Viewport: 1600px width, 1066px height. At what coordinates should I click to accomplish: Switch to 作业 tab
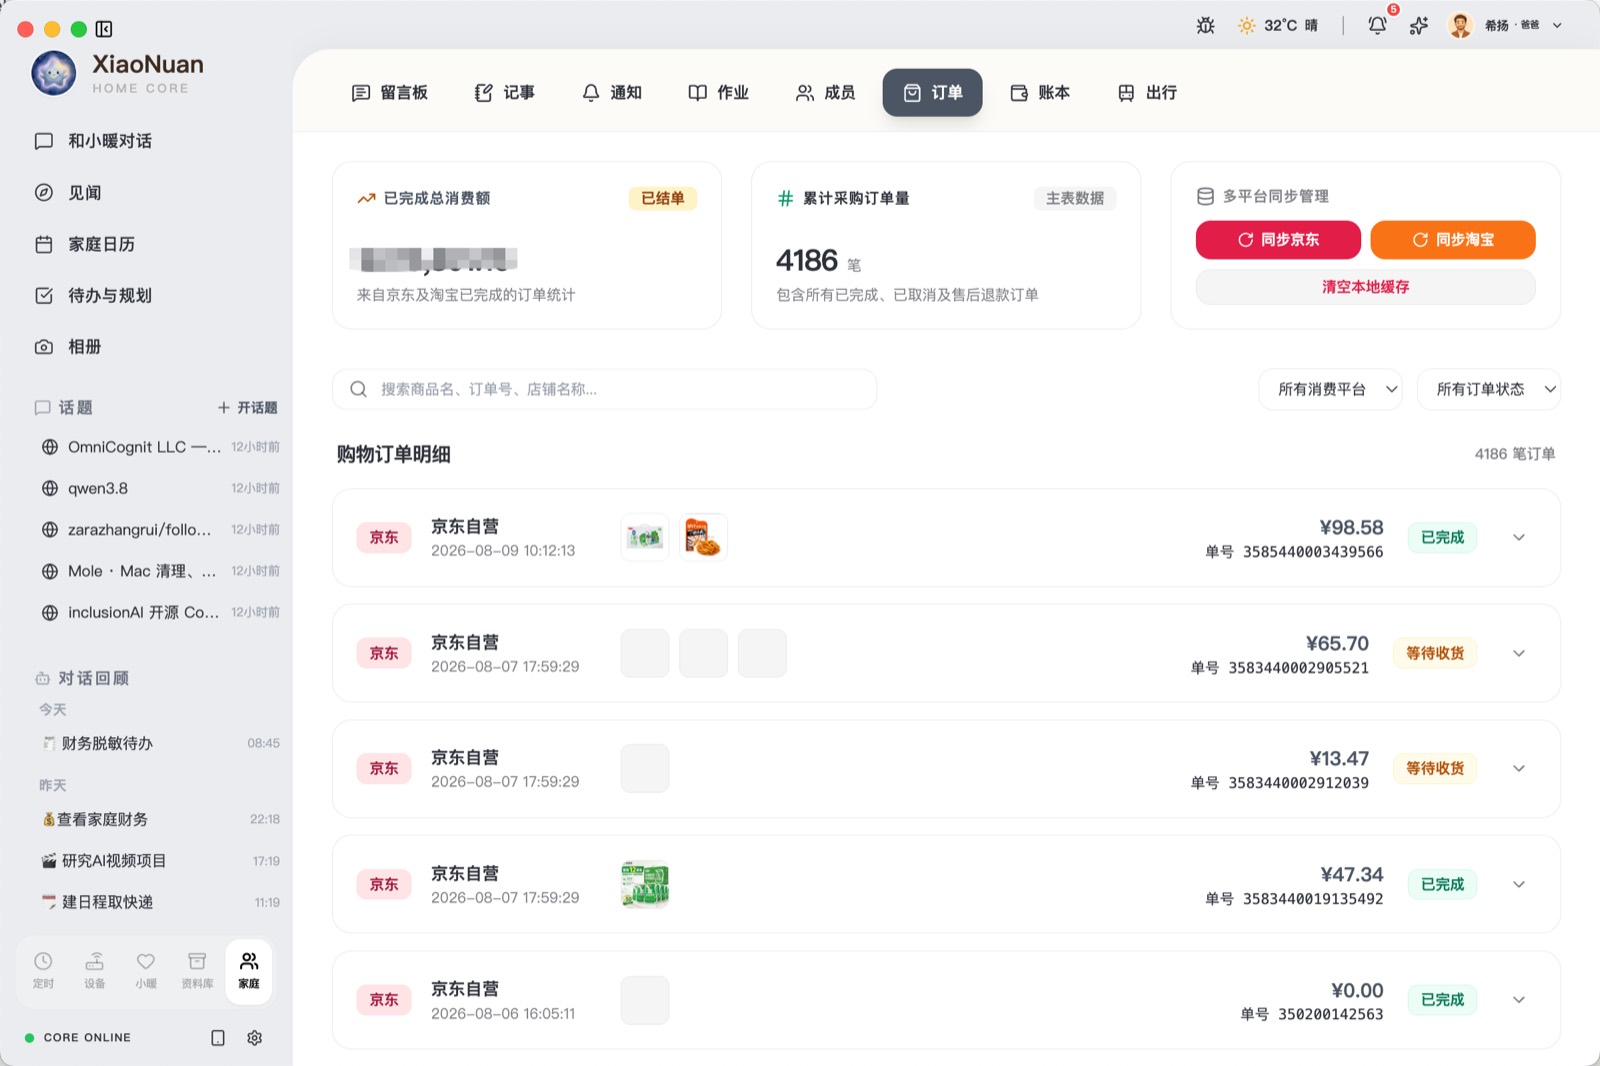pyautogui.click(x=719, y=93)
